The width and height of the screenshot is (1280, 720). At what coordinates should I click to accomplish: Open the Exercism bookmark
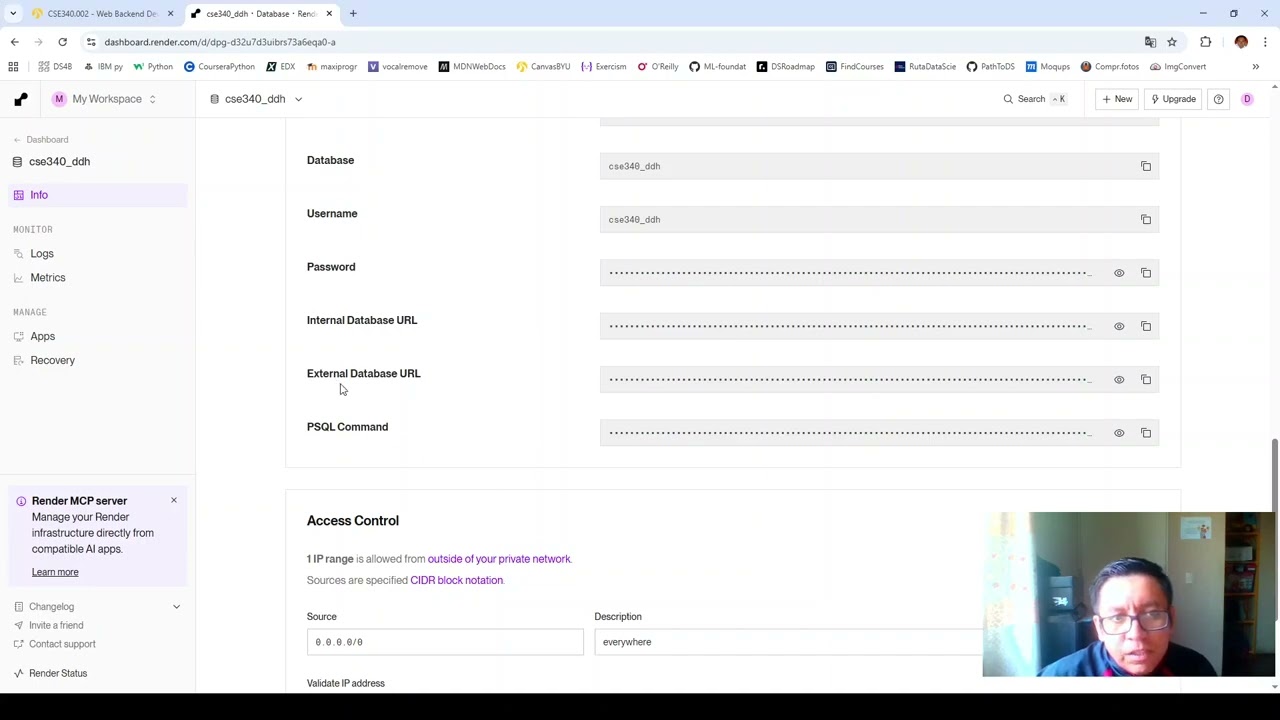click(603, 67)
